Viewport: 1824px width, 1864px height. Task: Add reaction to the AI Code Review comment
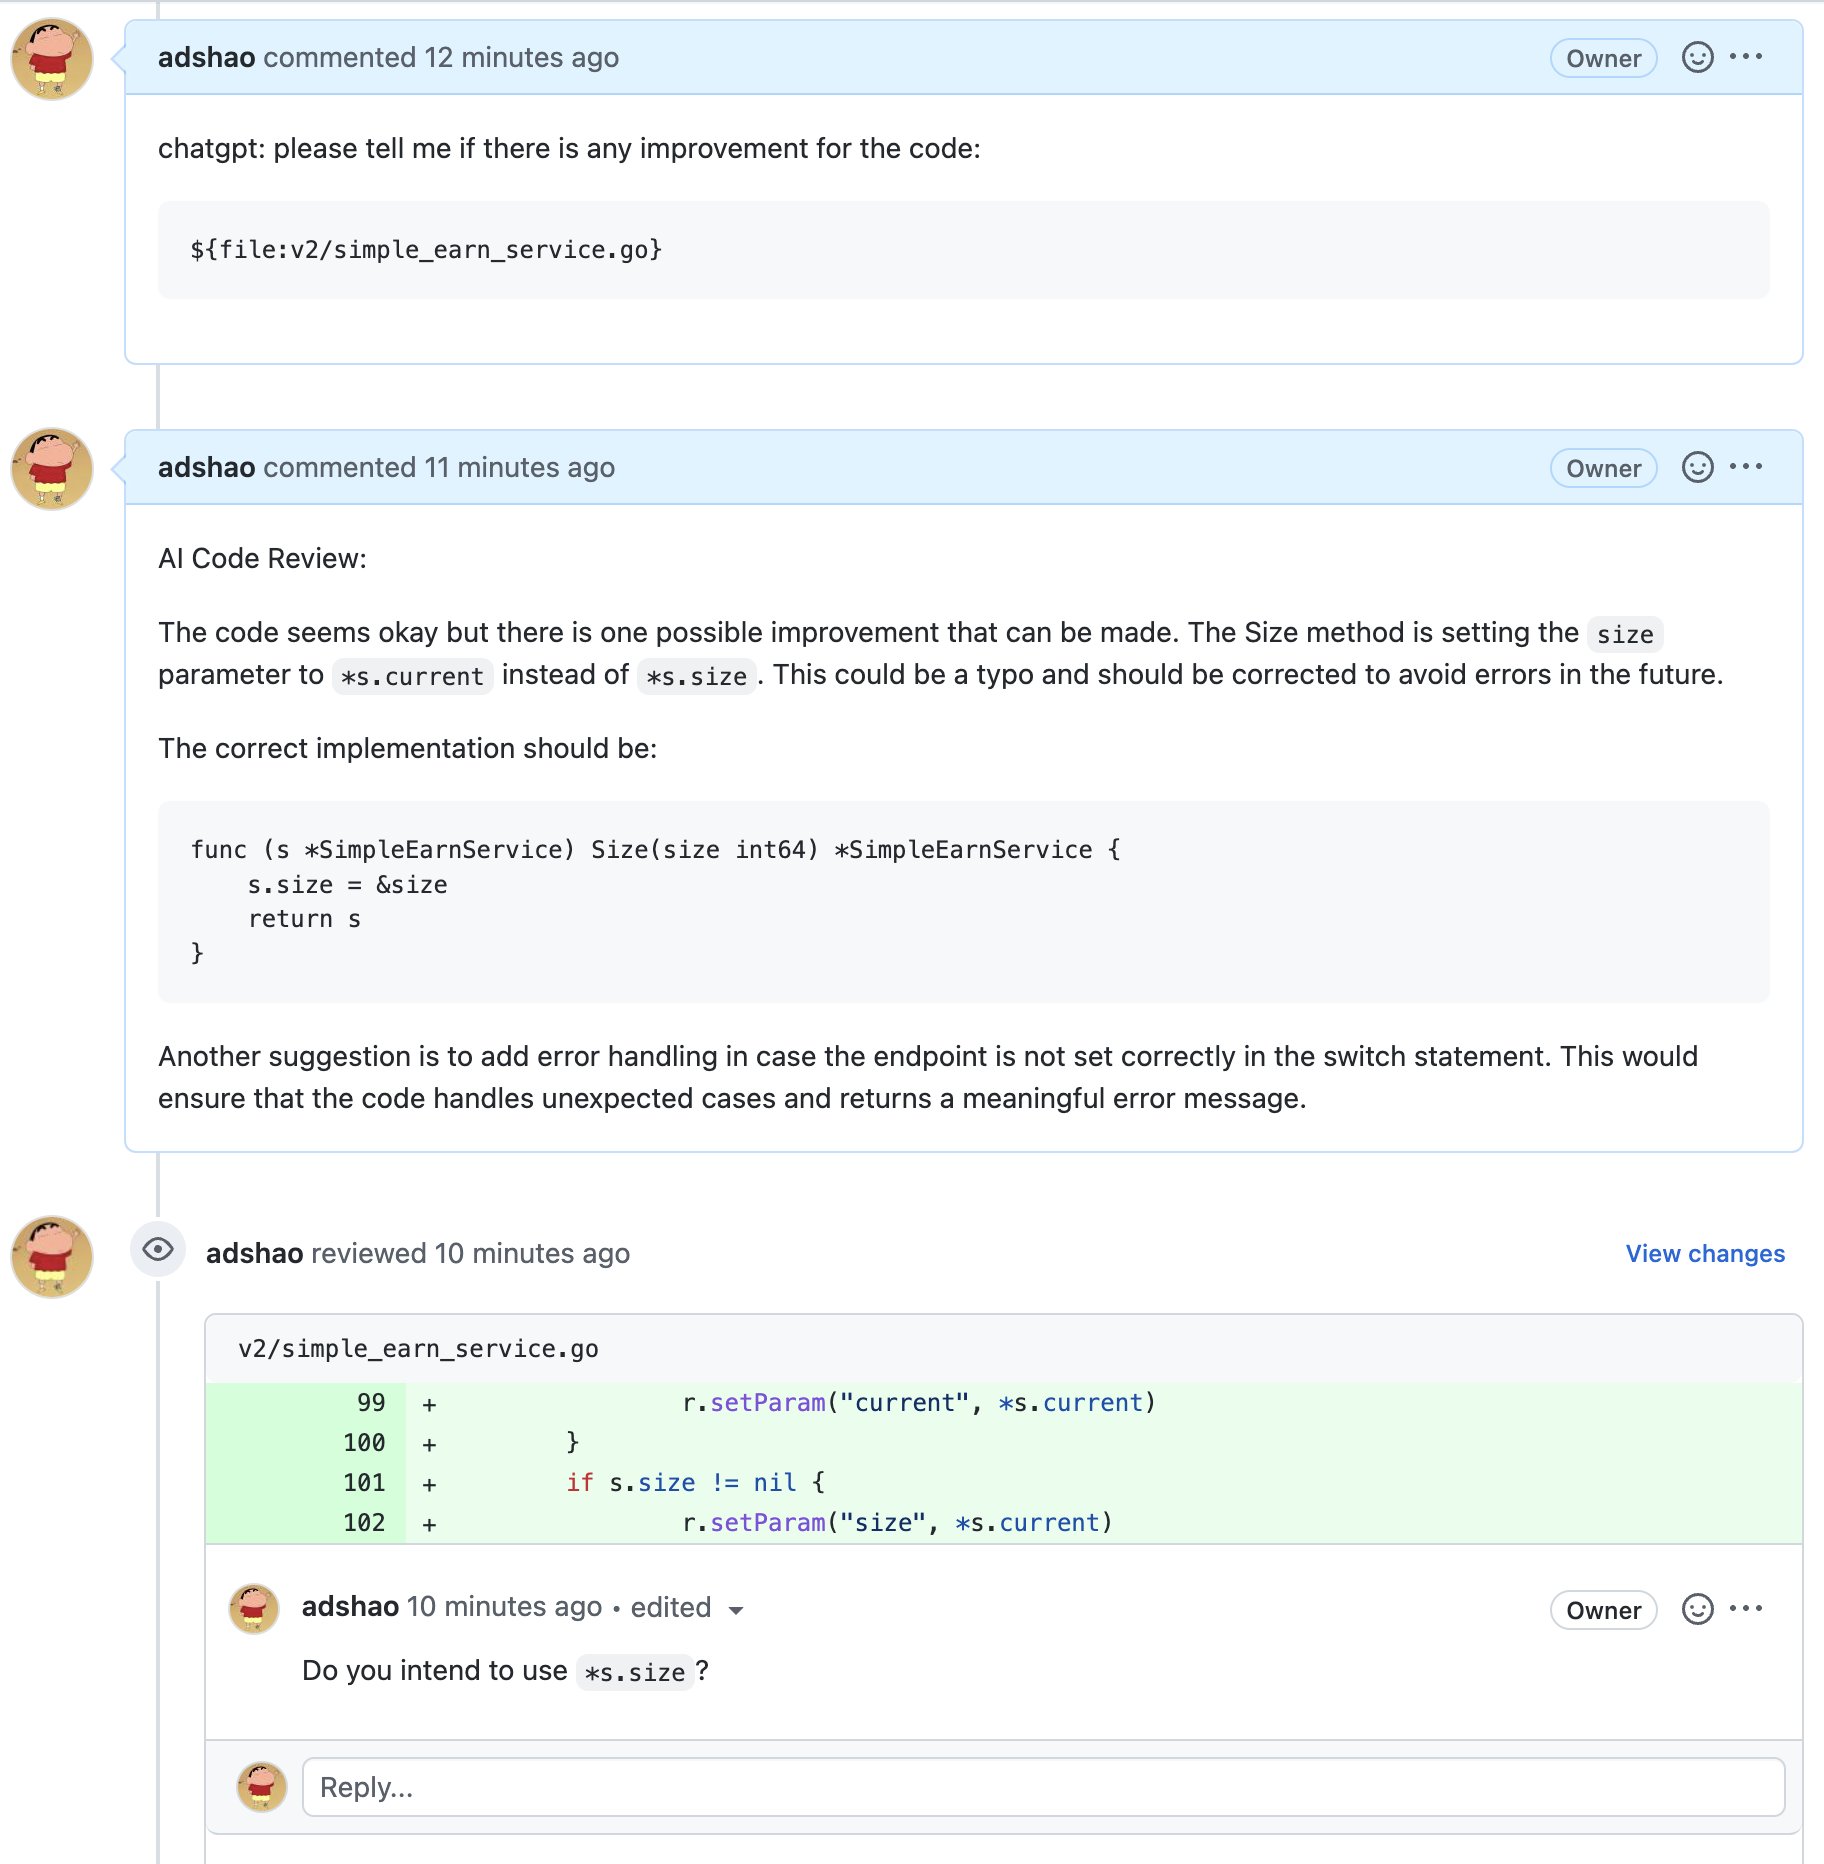tap(1697, 467)
